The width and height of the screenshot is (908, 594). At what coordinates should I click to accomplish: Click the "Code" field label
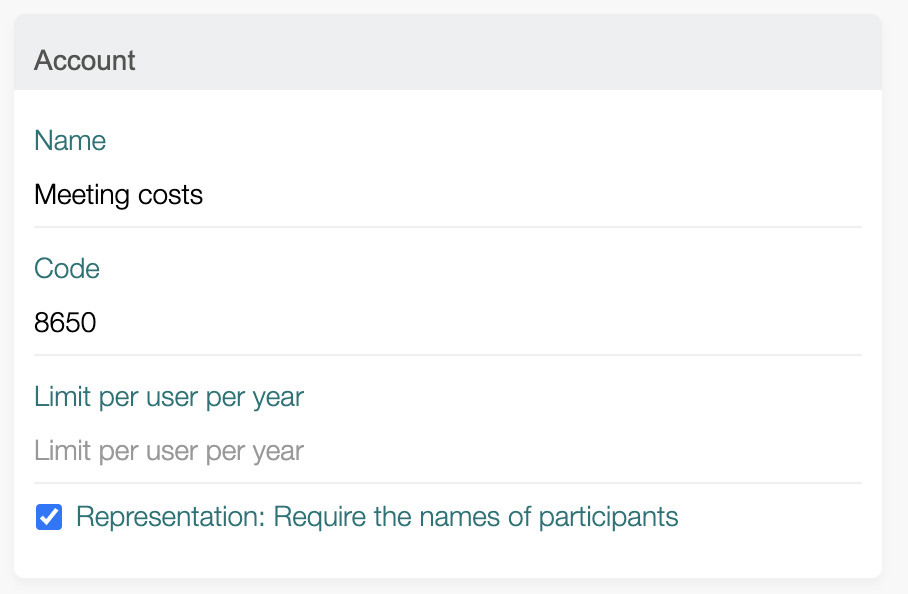(67, 268)
